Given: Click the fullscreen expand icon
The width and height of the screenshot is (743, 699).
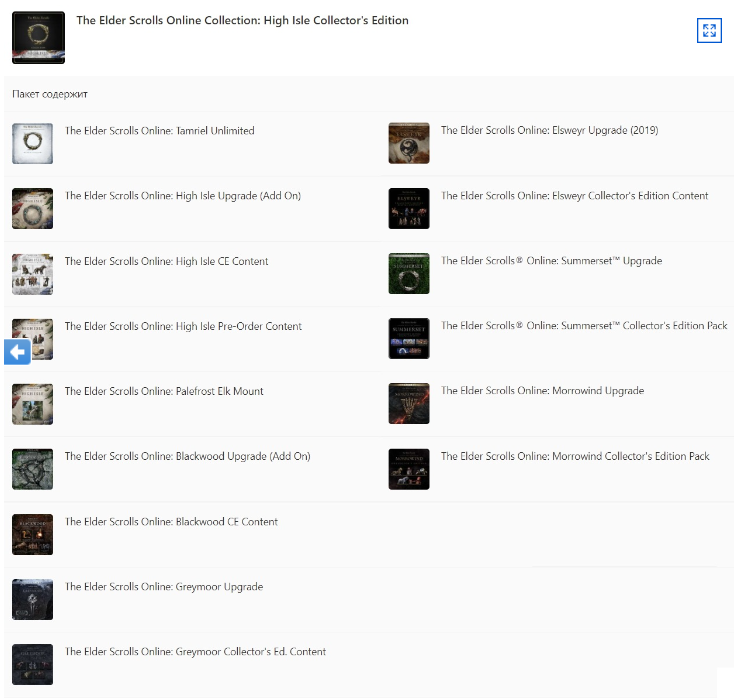Looking at the screenshot, I should point(709,30).
